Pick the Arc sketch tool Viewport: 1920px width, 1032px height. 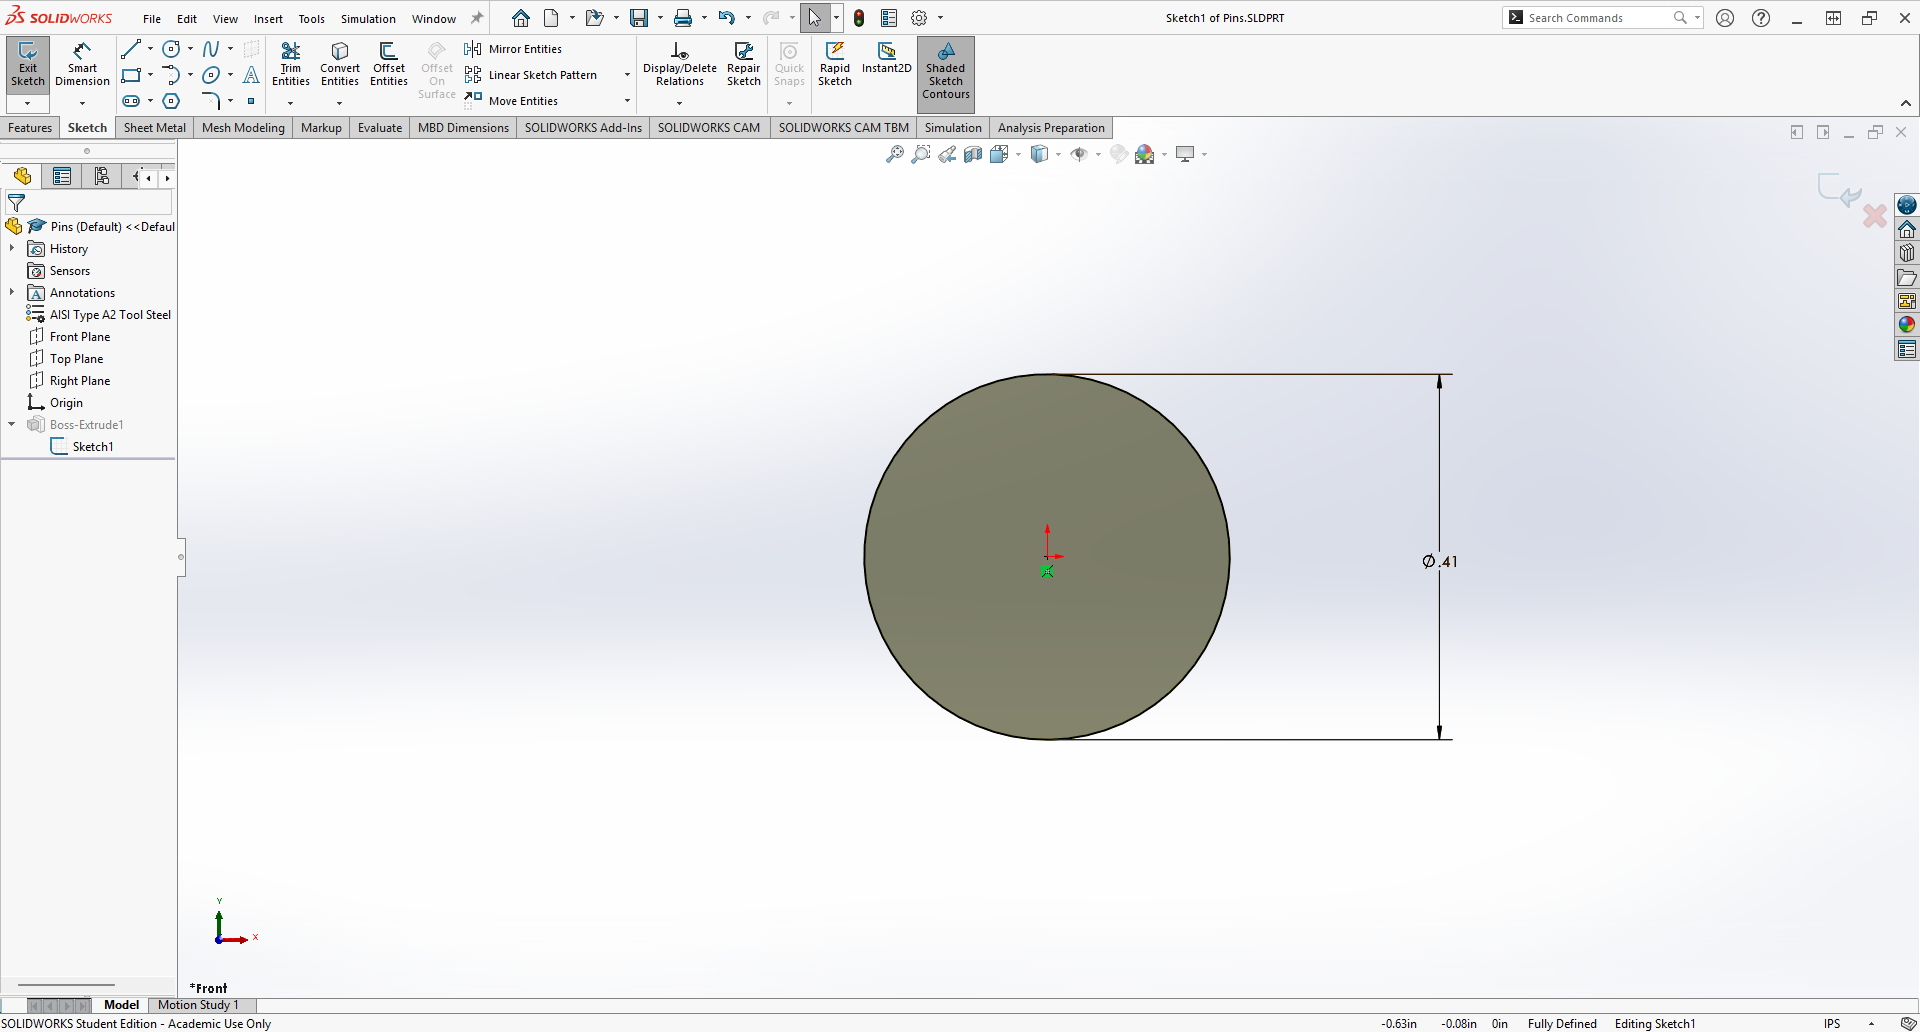pyautogui.click(x=171, y=75)
